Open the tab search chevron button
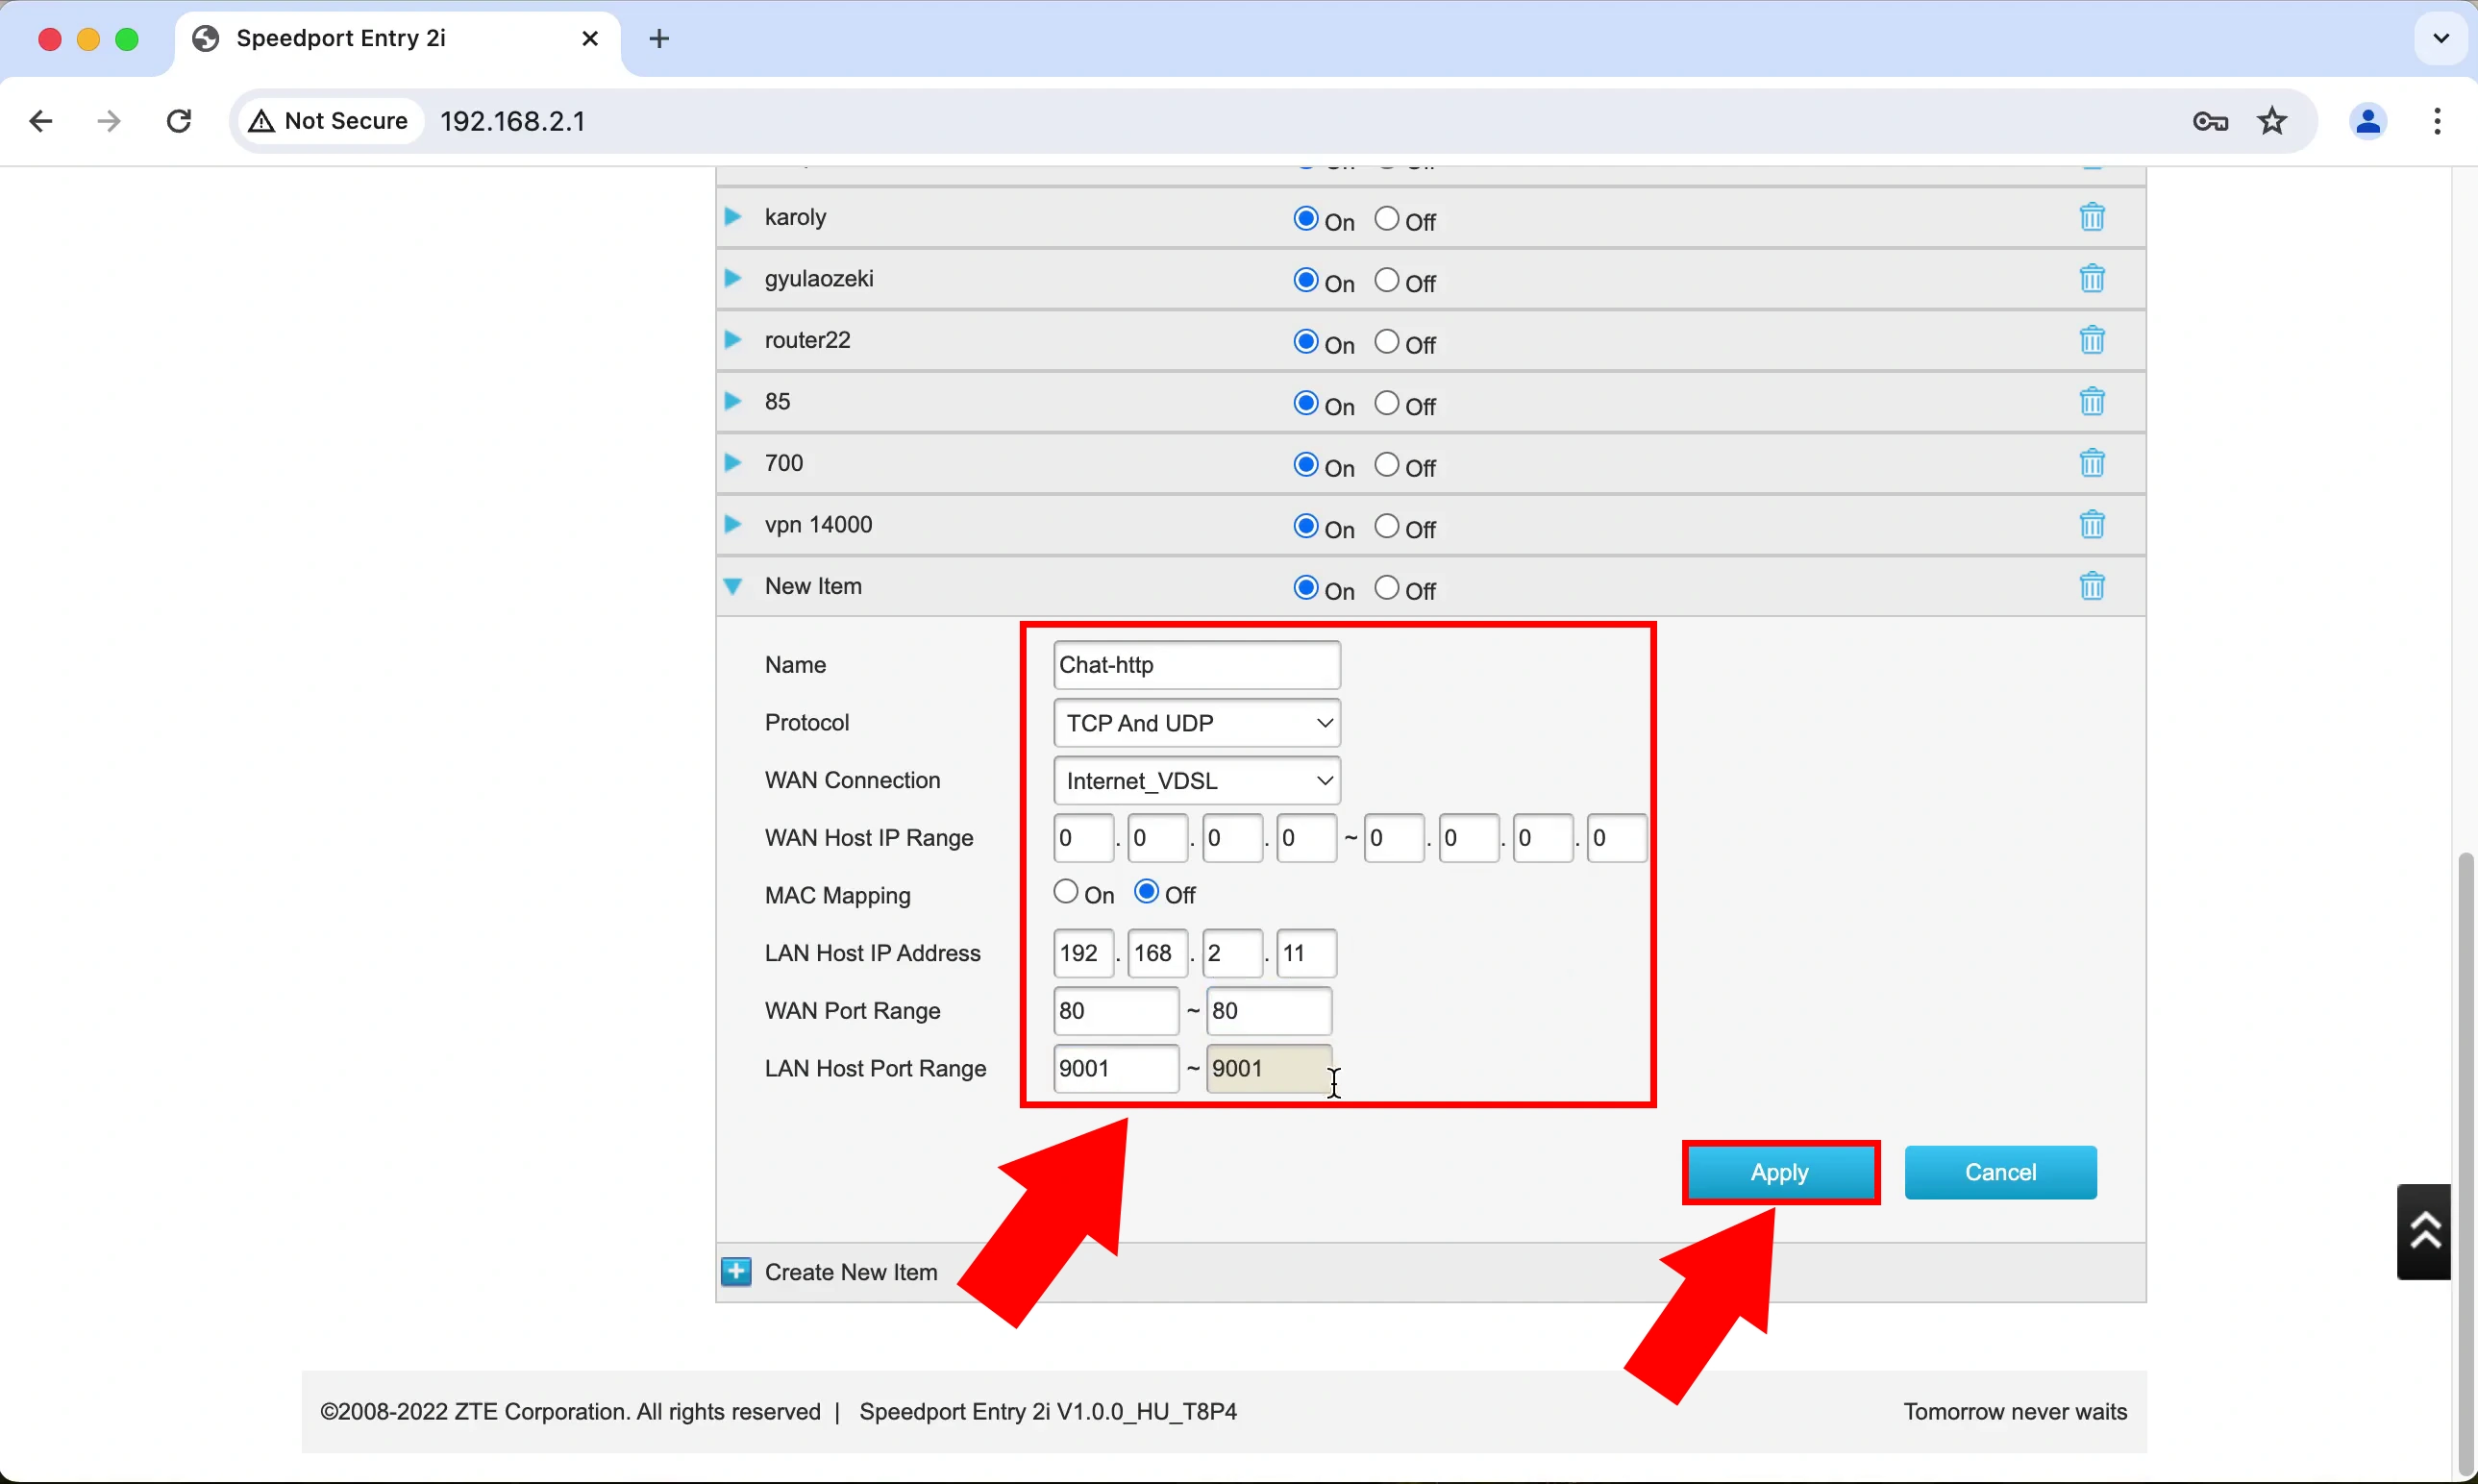 pos(2441,39)
